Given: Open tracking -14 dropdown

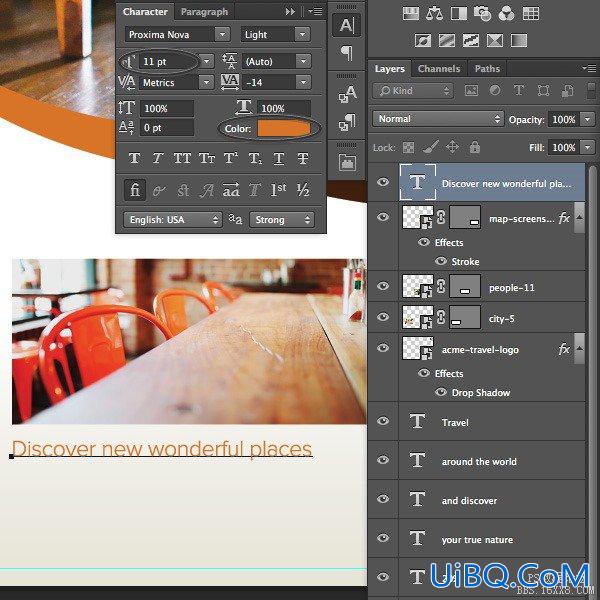Looking at the screenshot, I should click(303, 82).
